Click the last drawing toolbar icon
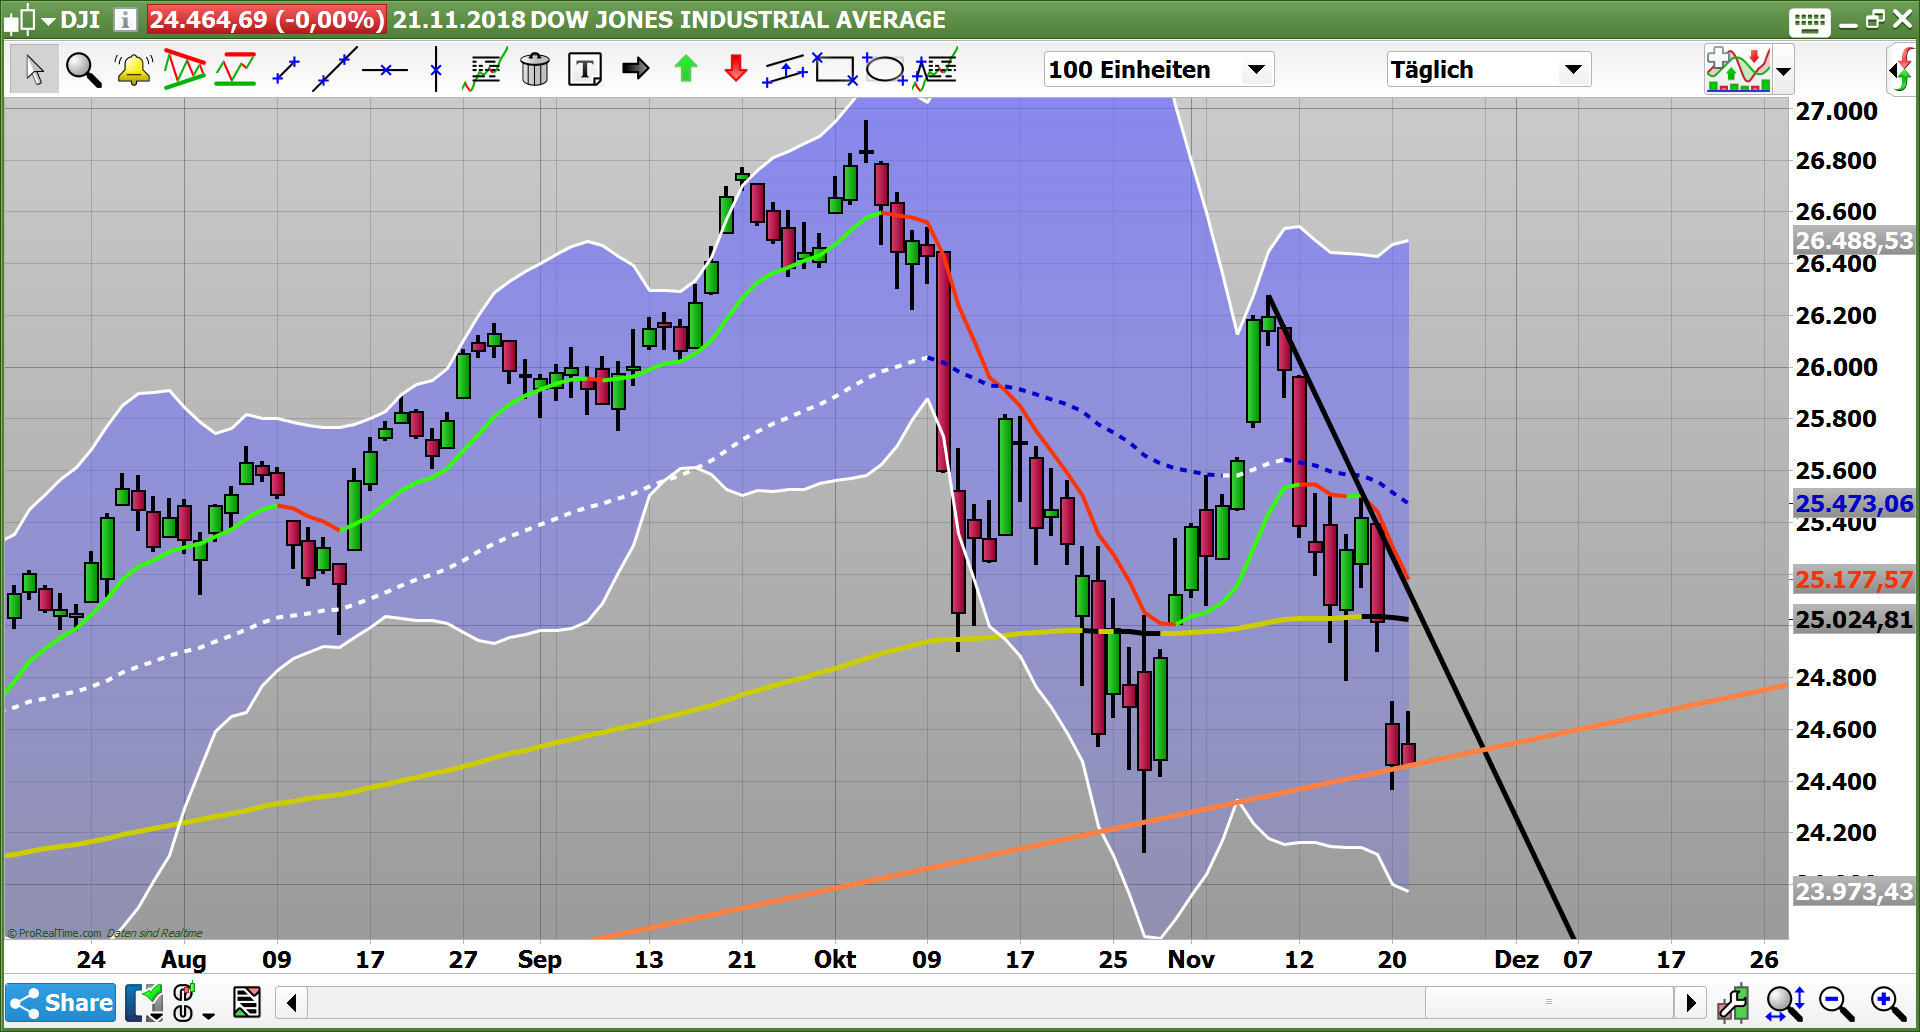This screenshot has width=1920, height=1032. click(x=935, y=70)
